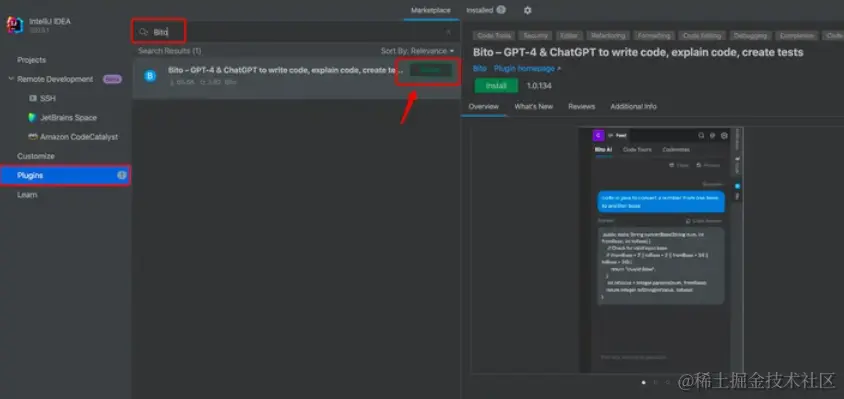
Task: Click the count badge on Installed tab
Action: (501, 10)
